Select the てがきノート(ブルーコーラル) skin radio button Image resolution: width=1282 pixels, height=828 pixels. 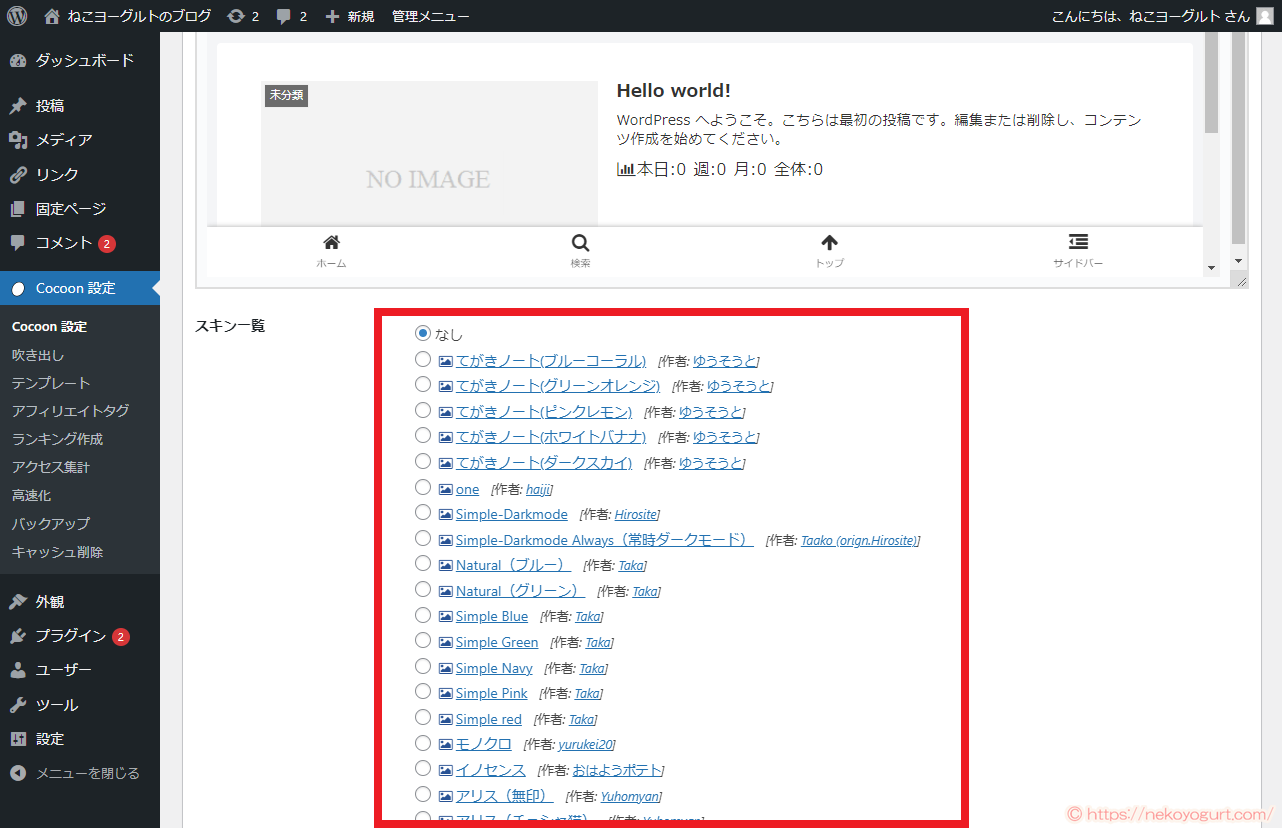[423, 359]
